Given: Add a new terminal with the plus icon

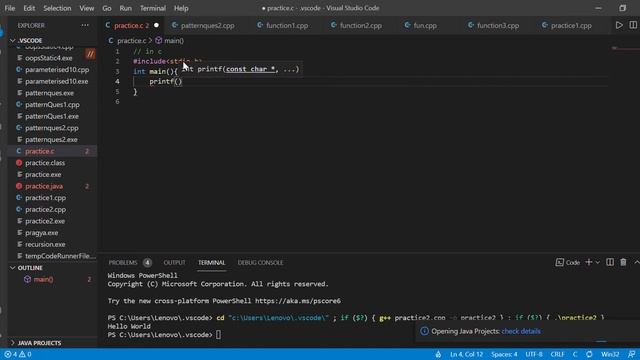Looking at the screenshot, I should tap(589, 262).
